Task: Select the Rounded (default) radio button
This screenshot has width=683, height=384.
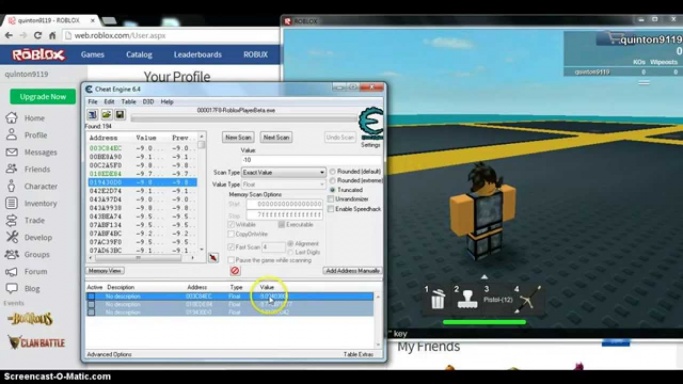Action: click(333, 172)
